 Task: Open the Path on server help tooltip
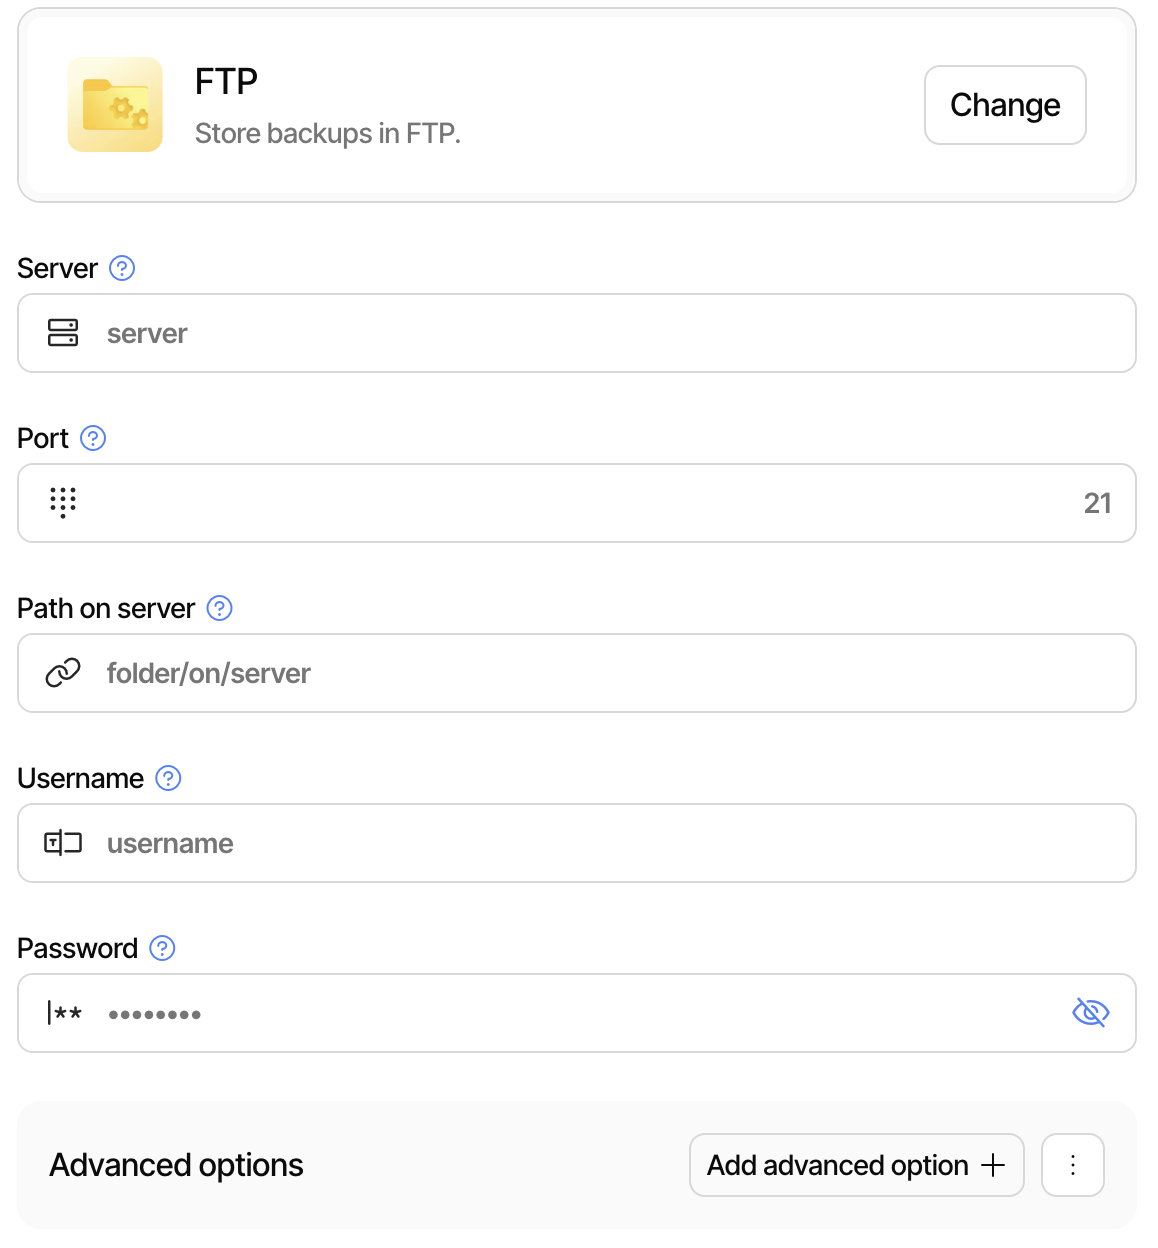219,608
